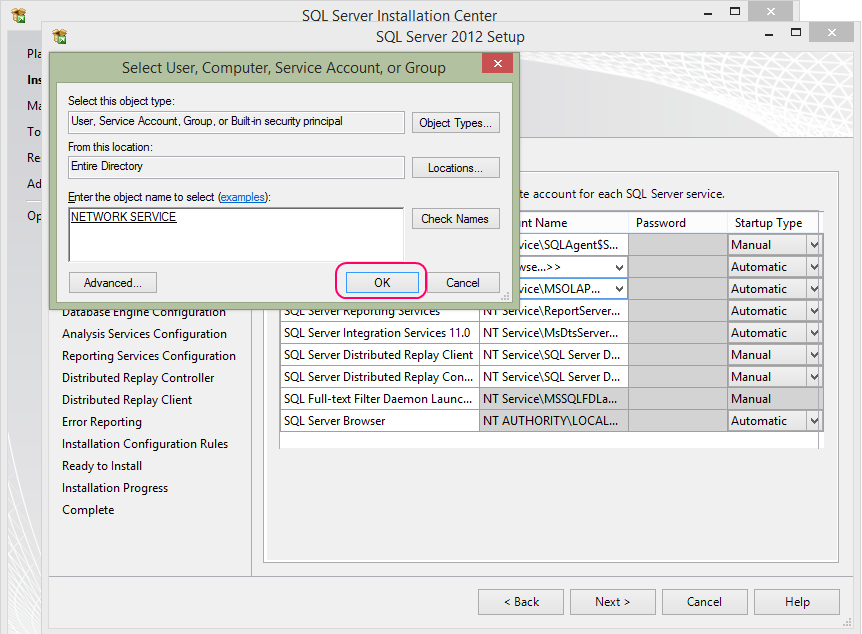Image resolution: width=862 pixels, height=634 pixels.
Task: Expand Startup Type dropdown for Integration Services row
Action: tap(814, 333)
